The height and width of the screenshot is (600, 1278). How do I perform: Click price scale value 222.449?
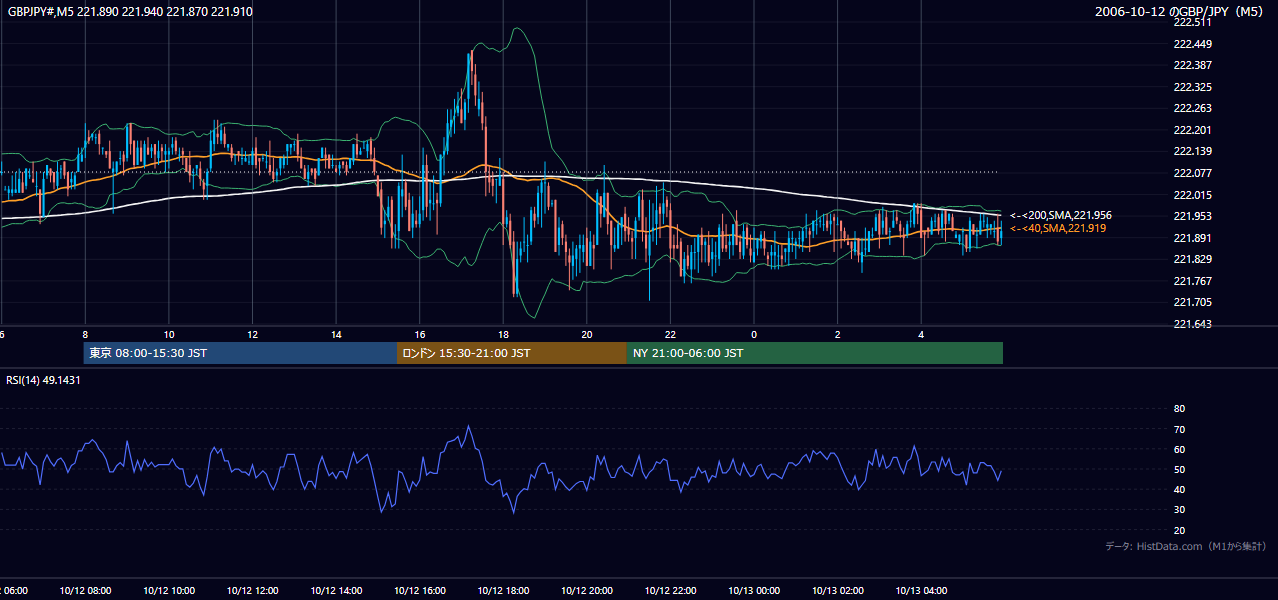(1193, 44)
